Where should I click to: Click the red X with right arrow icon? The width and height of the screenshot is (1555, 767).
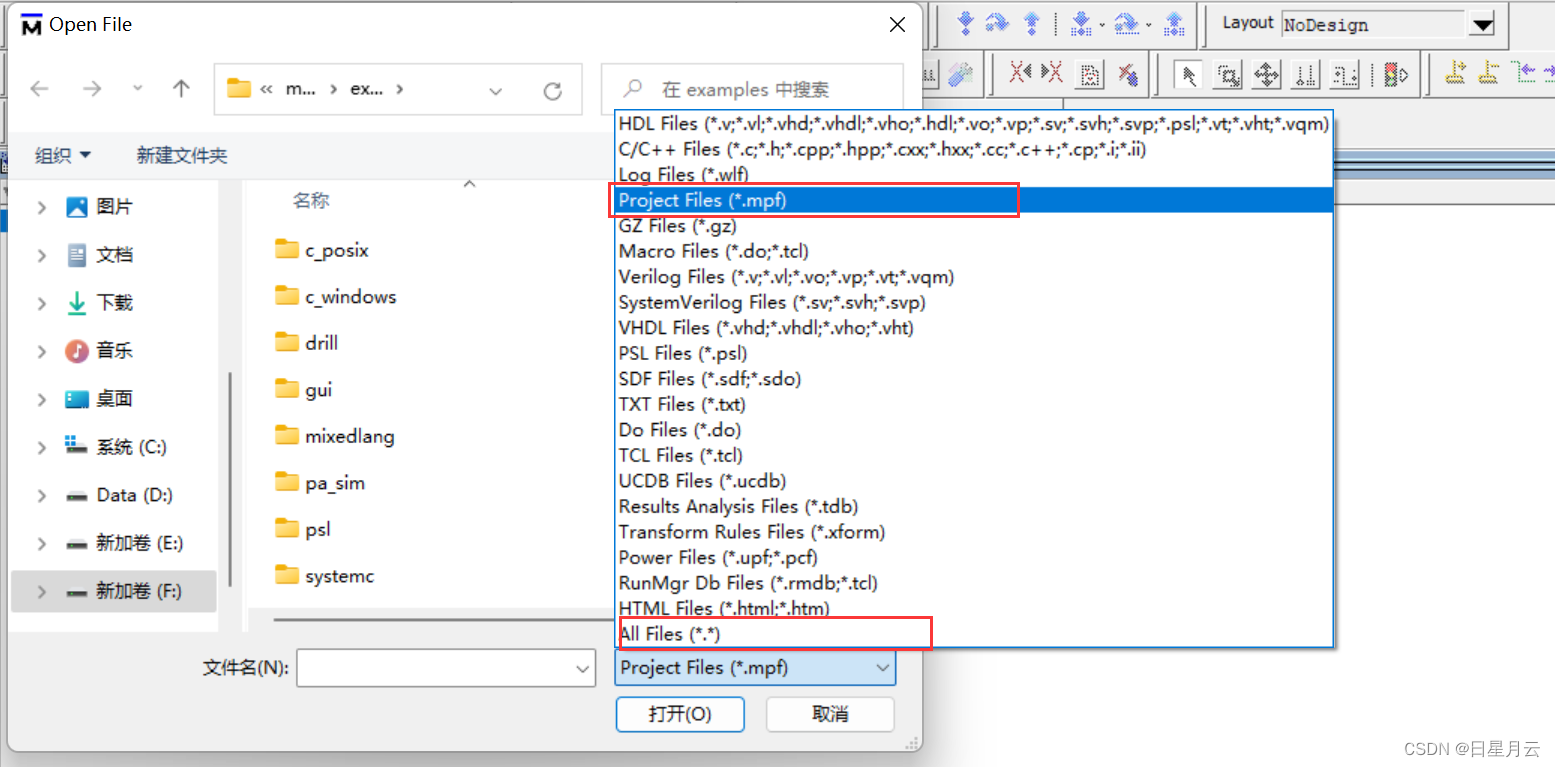click(1052, 73)
